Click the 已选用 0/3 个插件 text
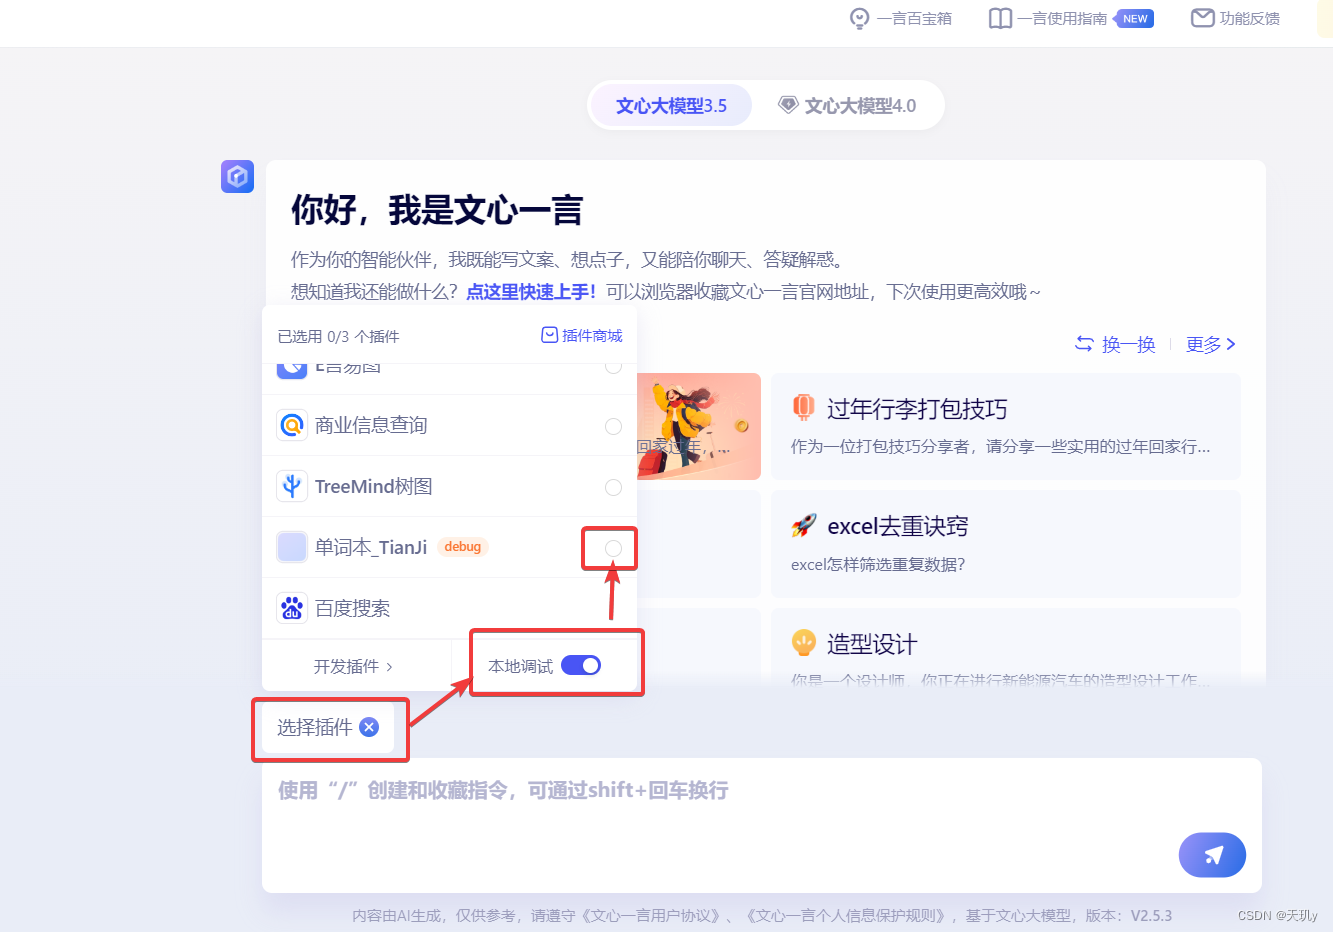Image resolution: width=1333 pixels, height=932 pixels. [x=338, y=336]
